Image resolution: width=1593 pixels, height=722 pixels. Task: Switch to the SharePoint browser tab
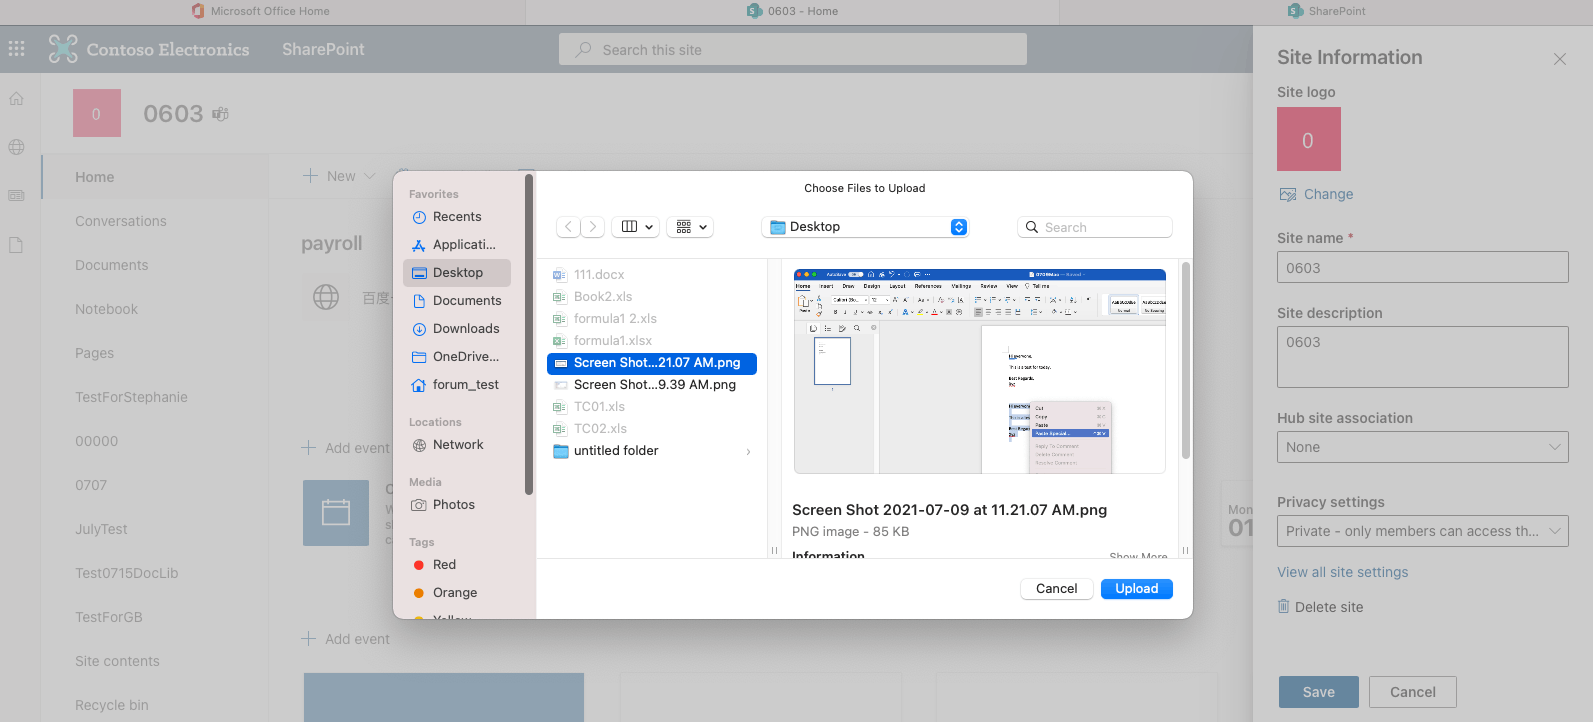1326,11
